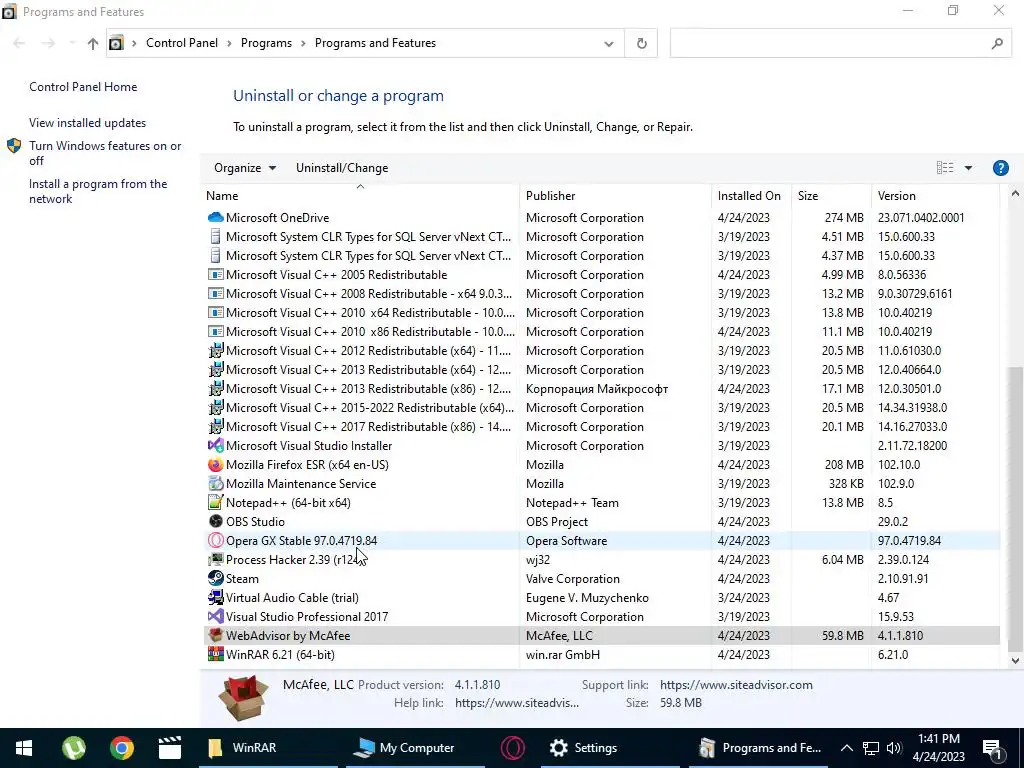
Task: Click the Mozilla Maintenance Service icon
Action: click(x=216, y=484)
